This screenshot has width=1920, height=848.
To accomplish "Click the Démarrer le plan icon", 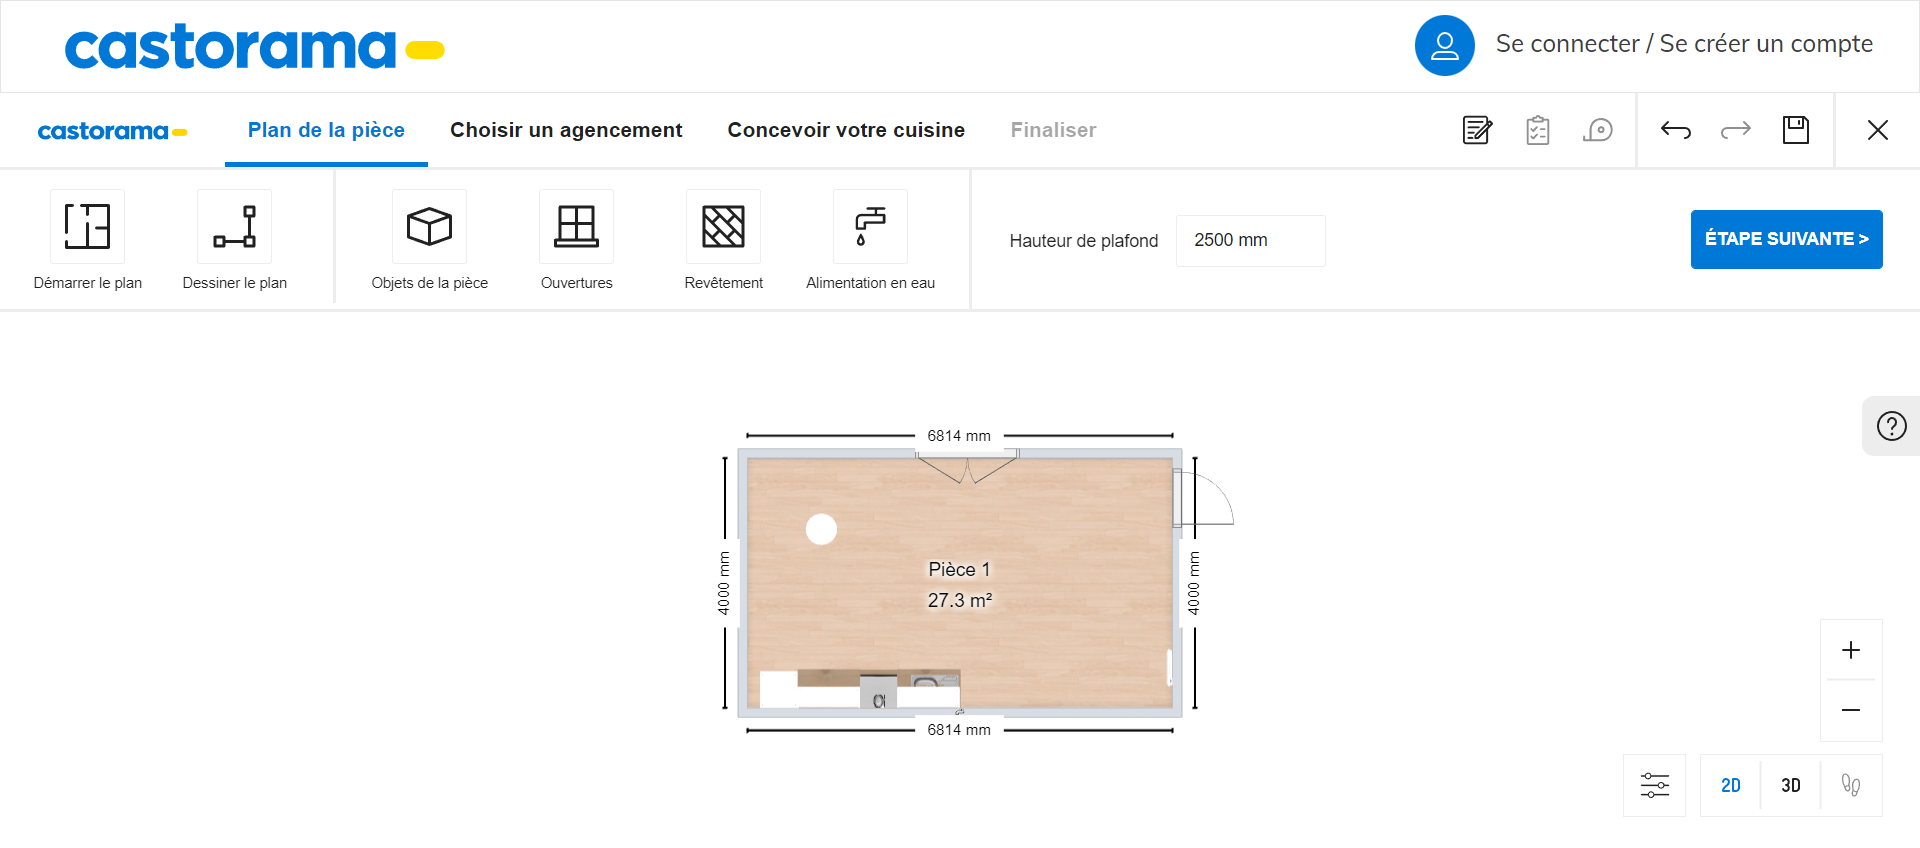I will tap(88, 226).
